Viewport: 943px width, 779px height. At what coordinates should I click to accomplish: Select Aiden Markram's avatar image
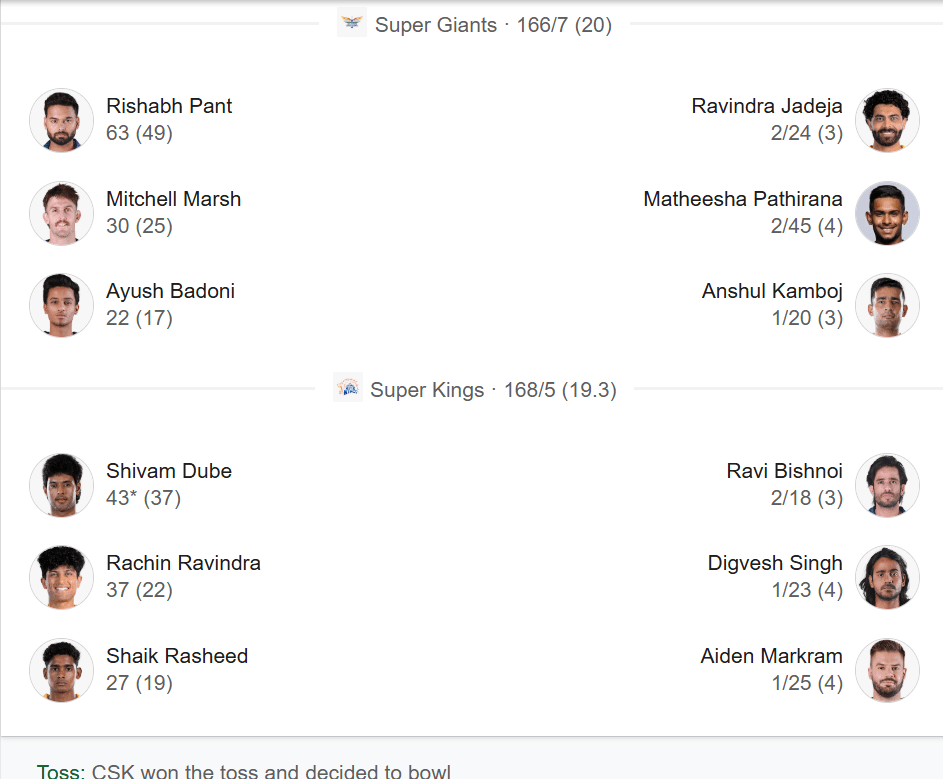coord(887,670)
